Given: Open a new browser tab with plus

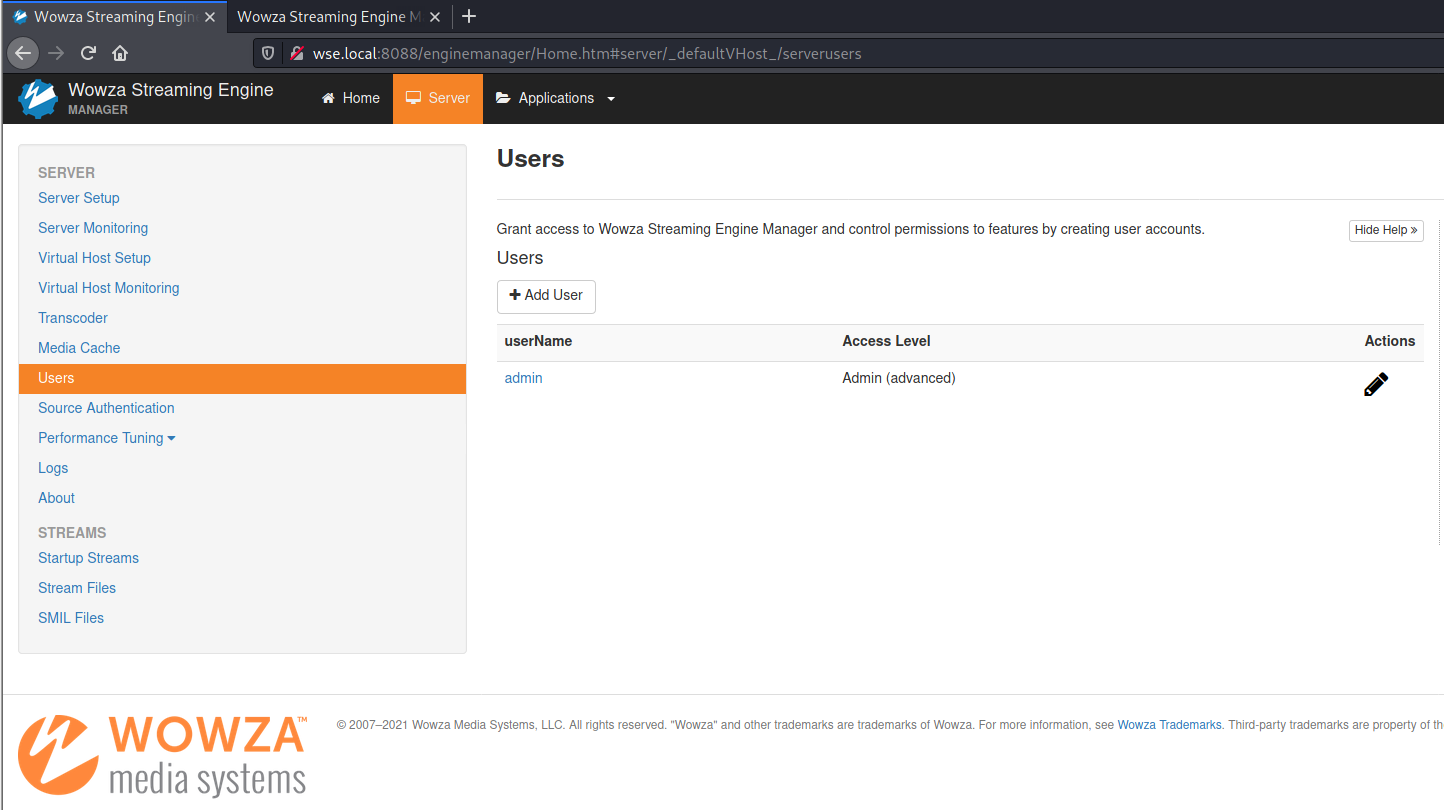Looking at the screenshot, I should pyautogui.click(x=469, y=16).
